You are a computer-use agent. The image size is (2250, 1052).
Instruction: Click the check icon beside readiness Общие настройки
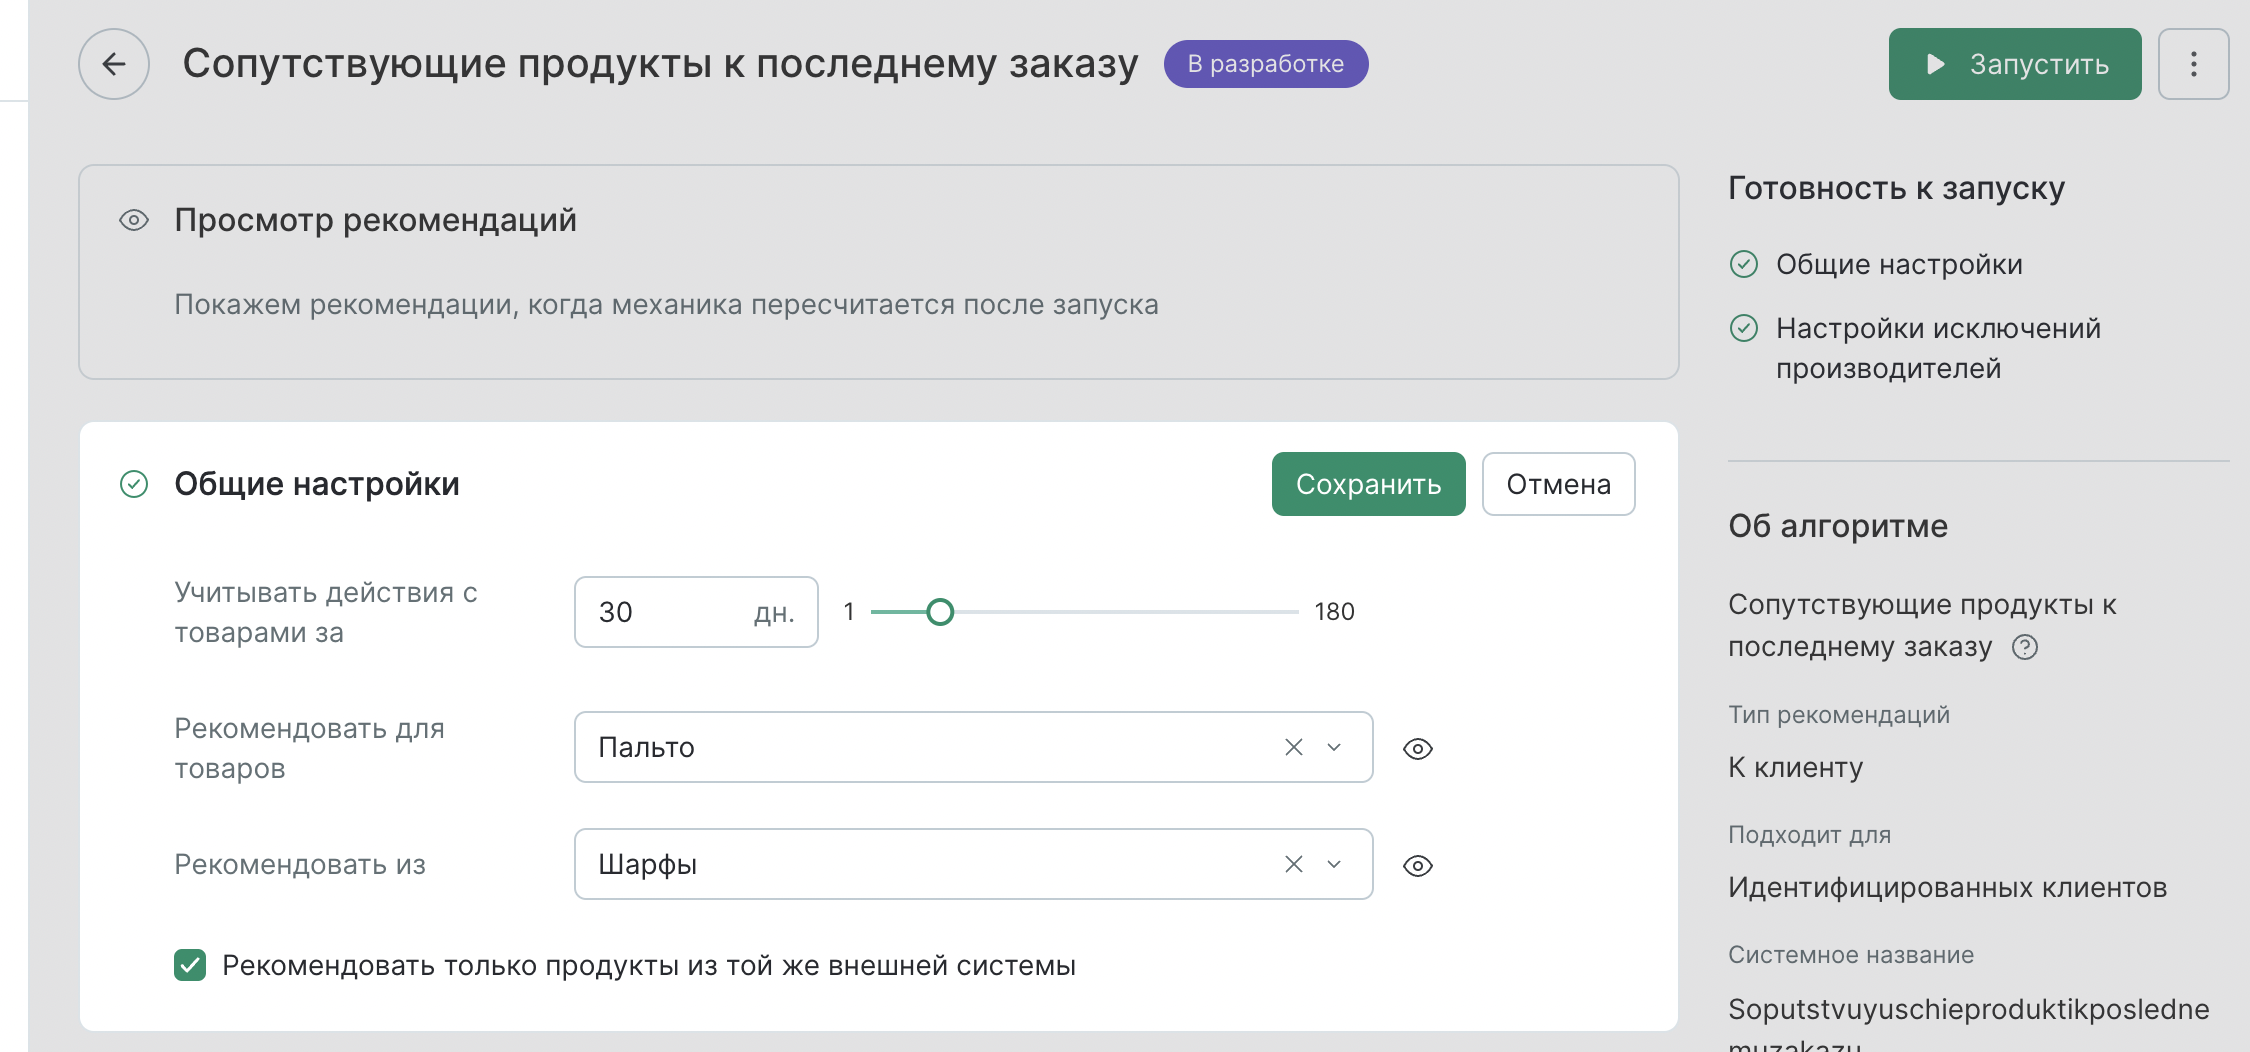tap(1744, 264)
